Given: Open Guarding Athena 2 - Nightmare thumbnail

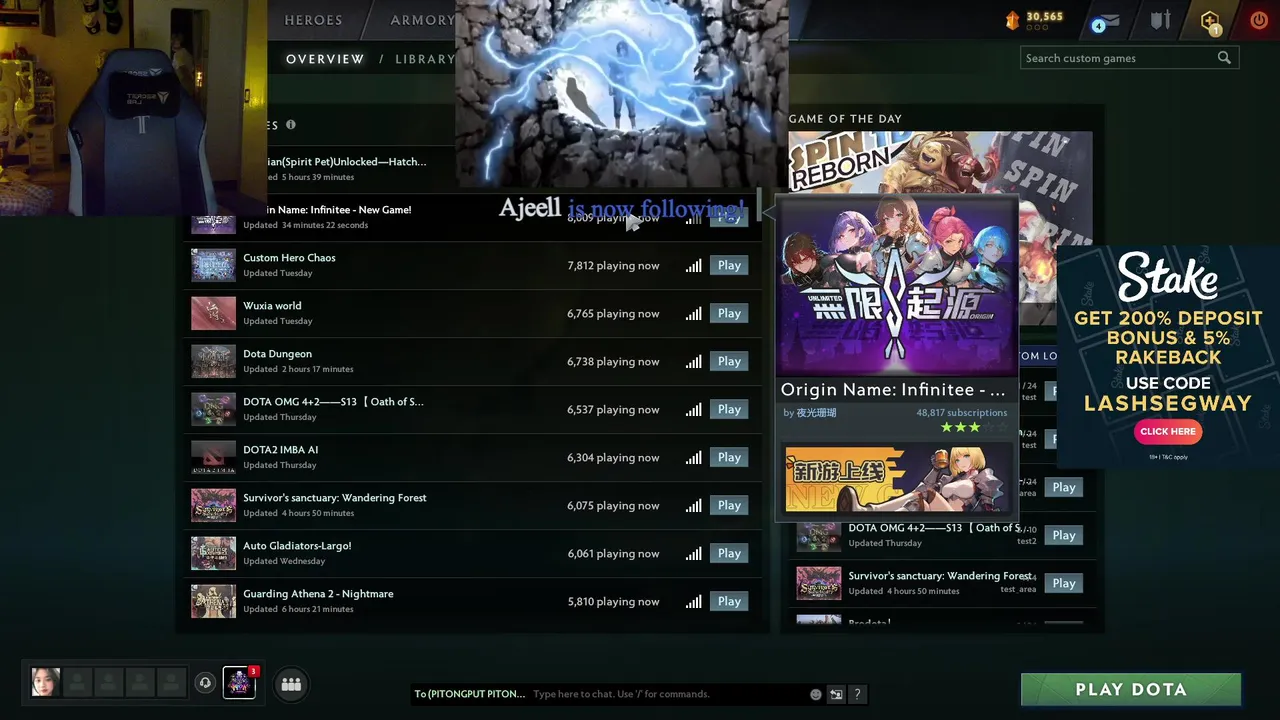Looking at the screenshot, I should [213, 601].
